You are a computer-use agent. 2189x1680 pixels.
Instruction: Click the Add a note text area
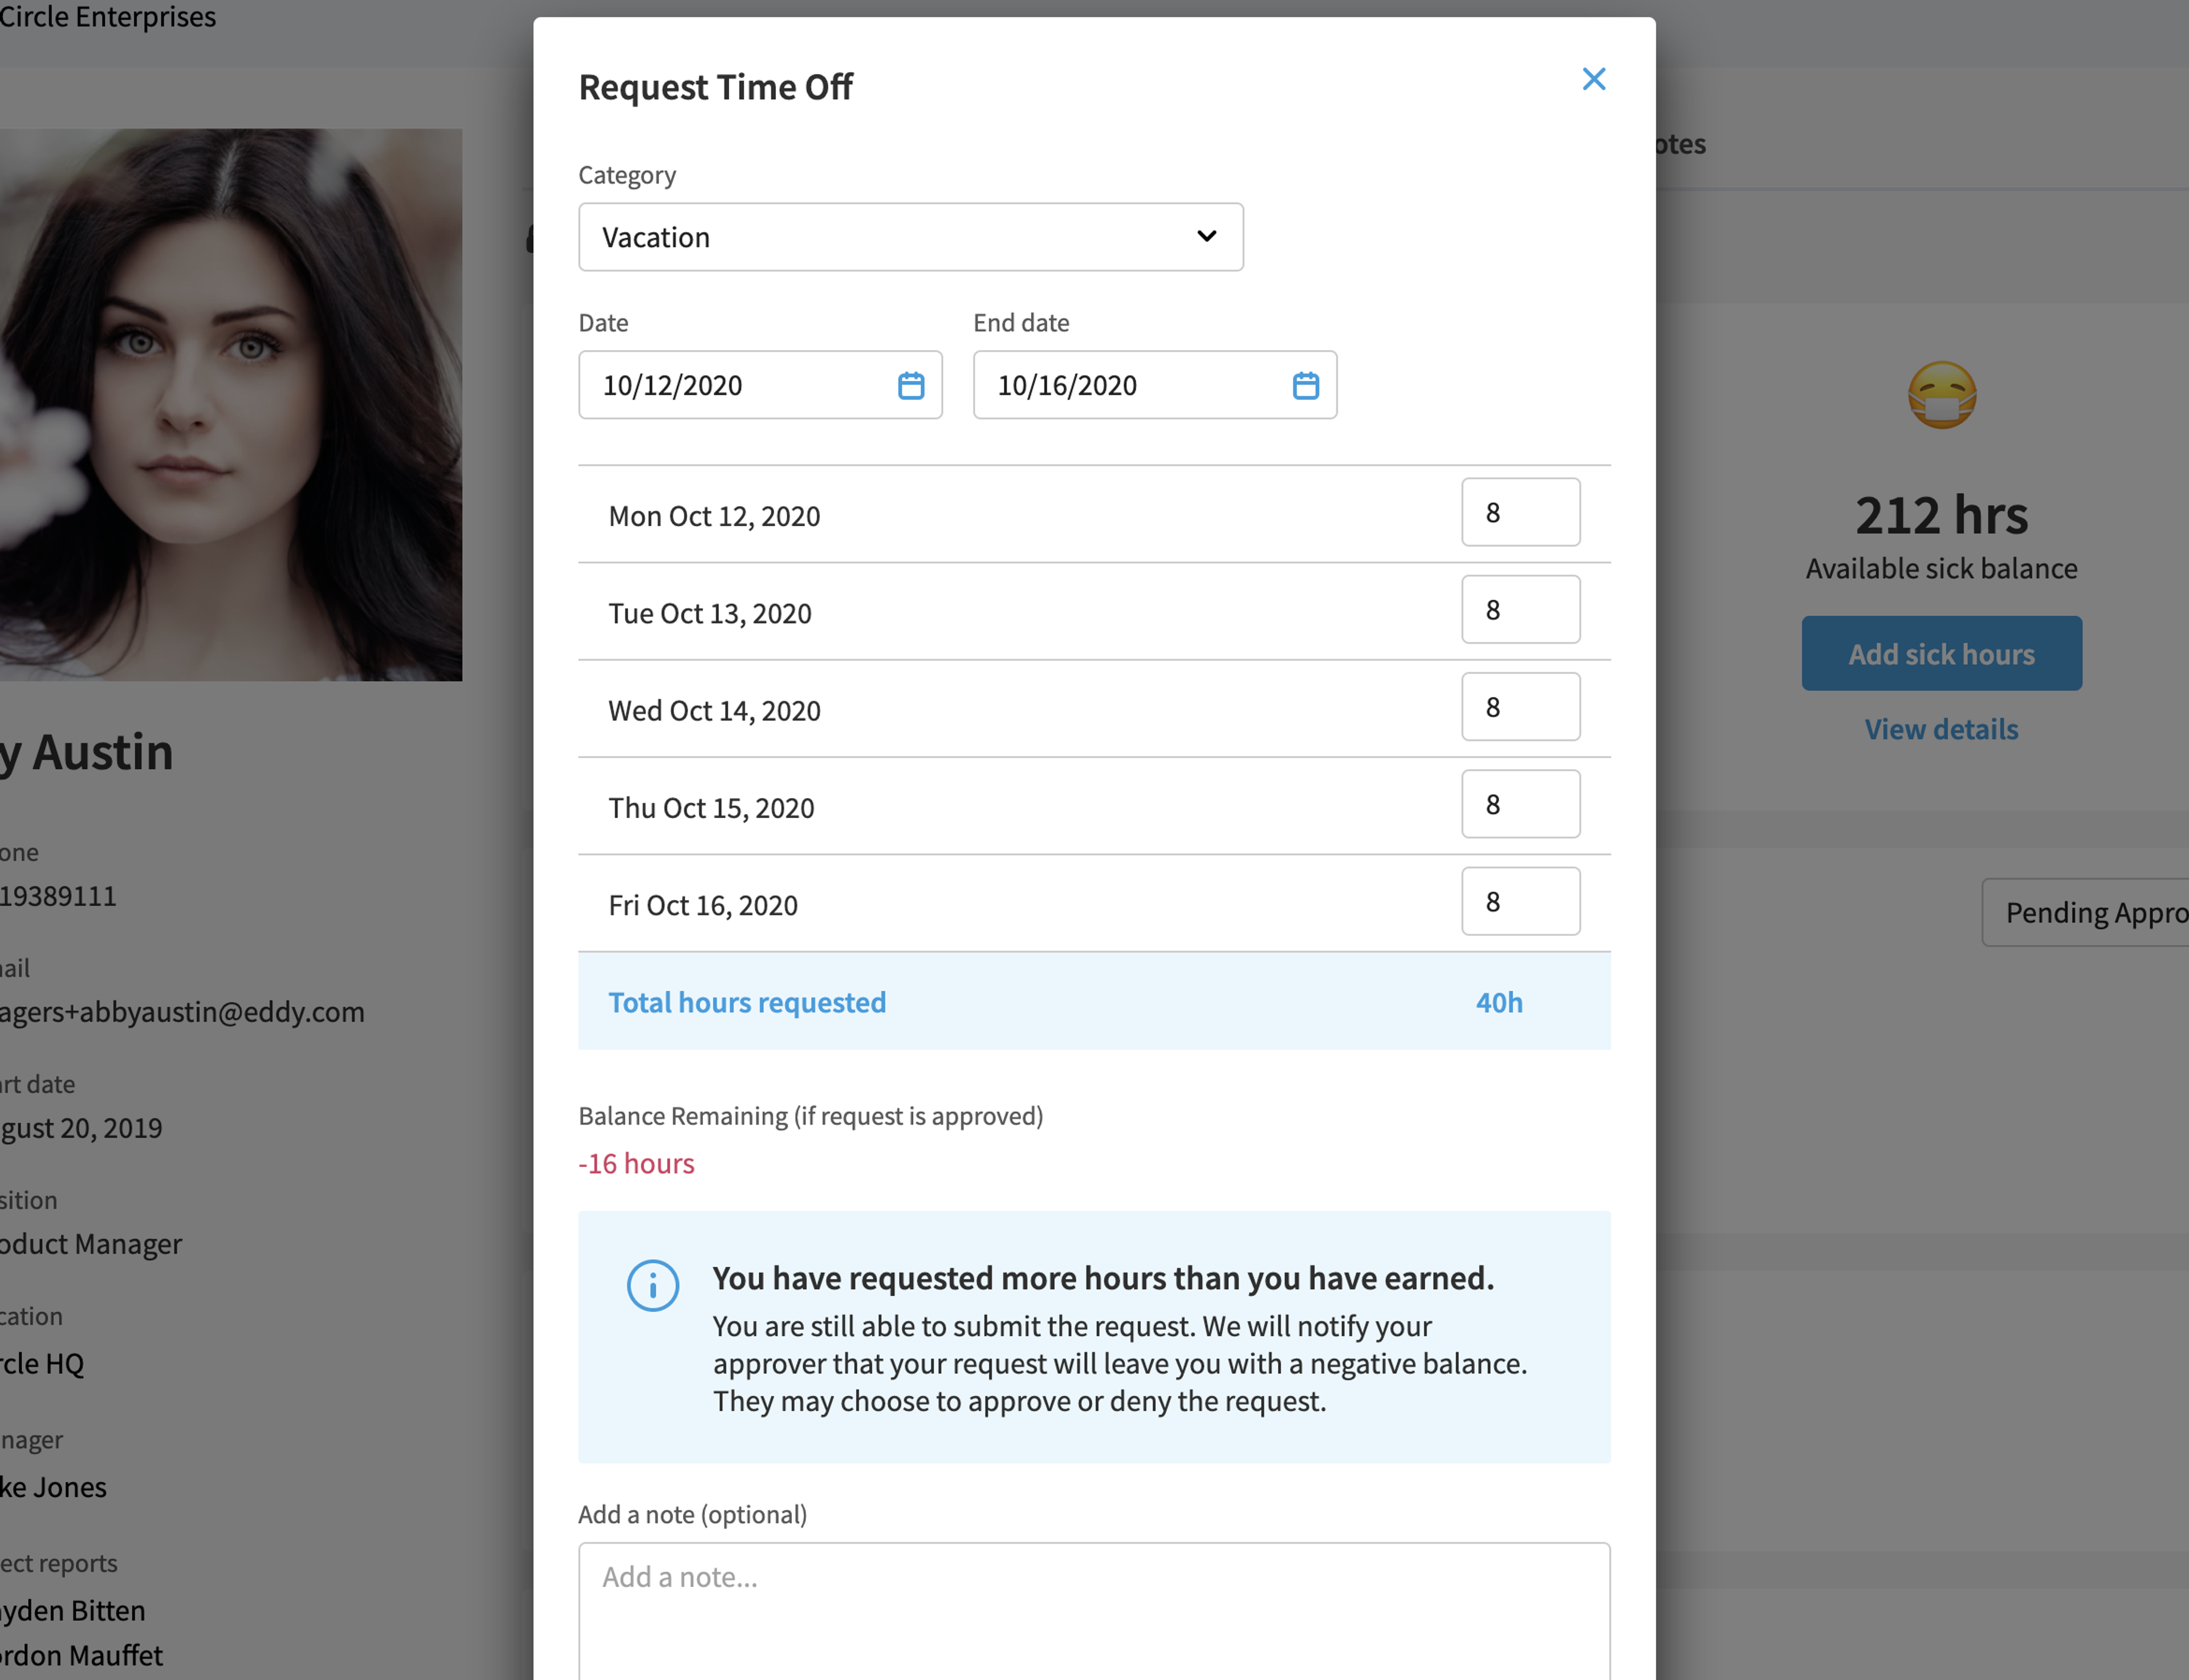tap(1094, 1611)
